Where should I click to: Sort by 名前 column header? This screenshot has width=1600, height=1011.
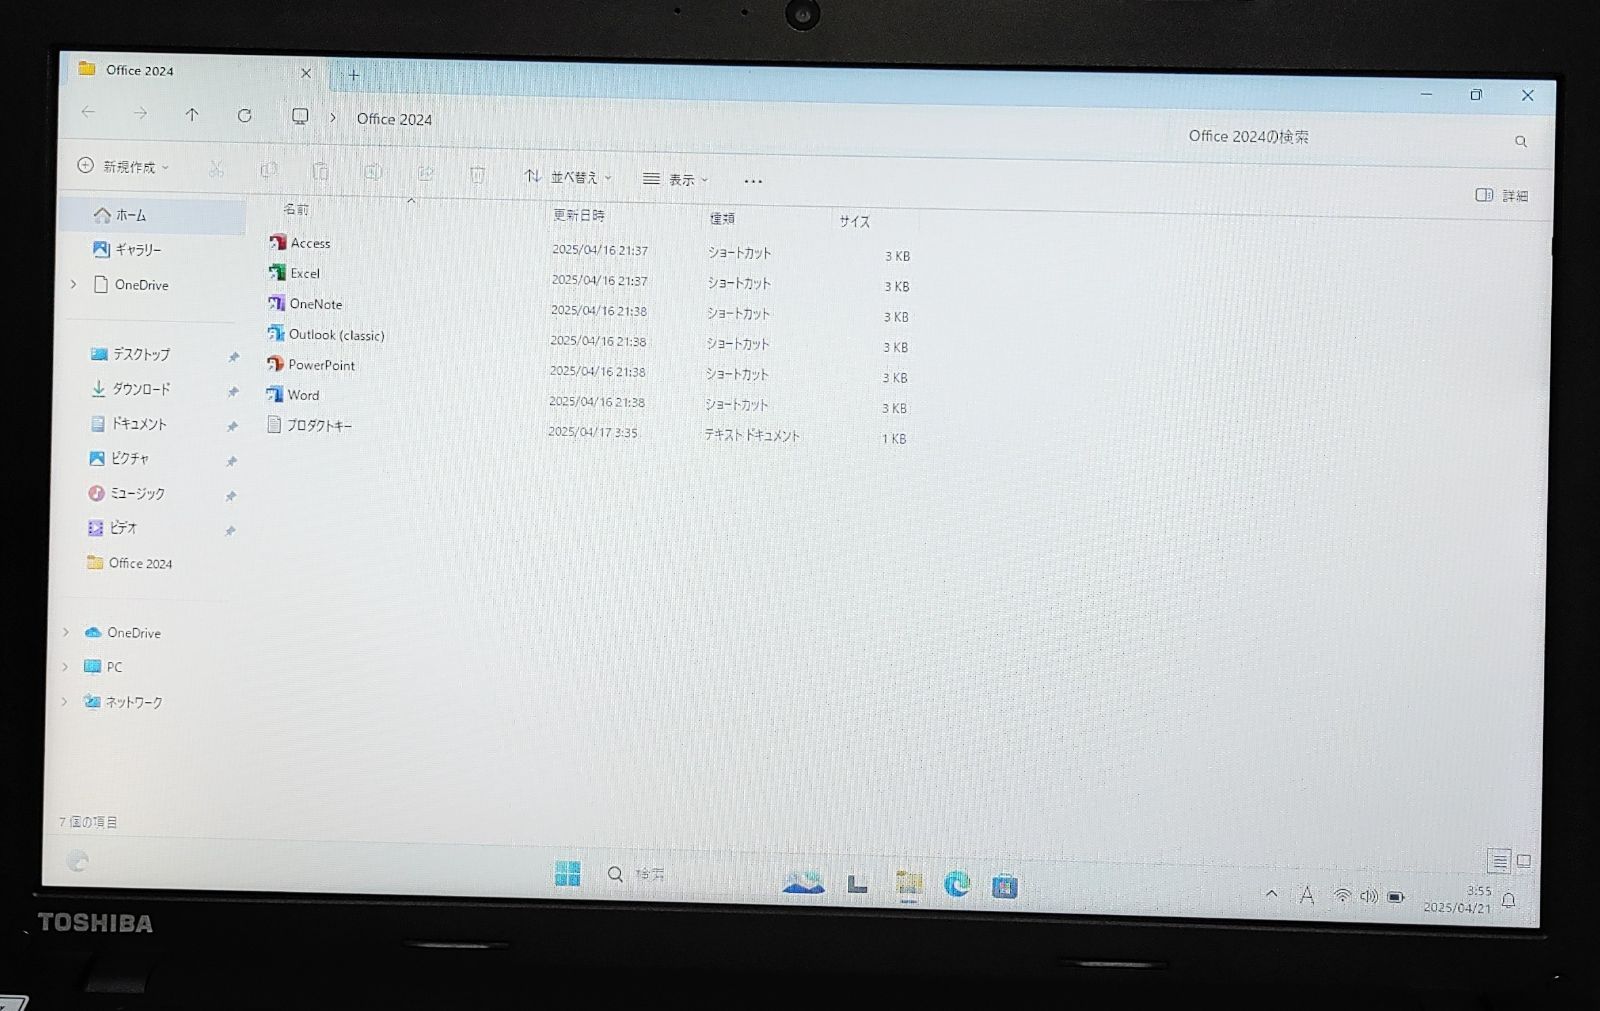point(296,209)
